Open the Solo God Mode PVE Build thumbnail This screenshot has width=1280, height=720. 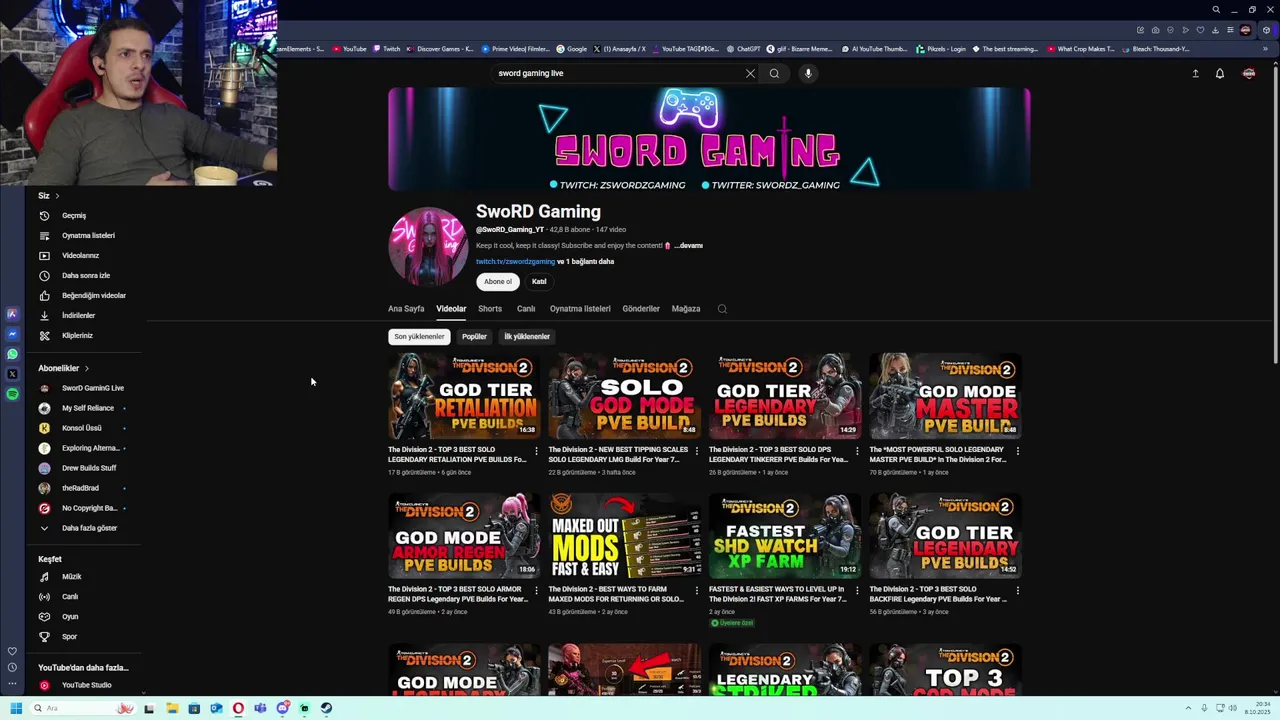[624, 396]
